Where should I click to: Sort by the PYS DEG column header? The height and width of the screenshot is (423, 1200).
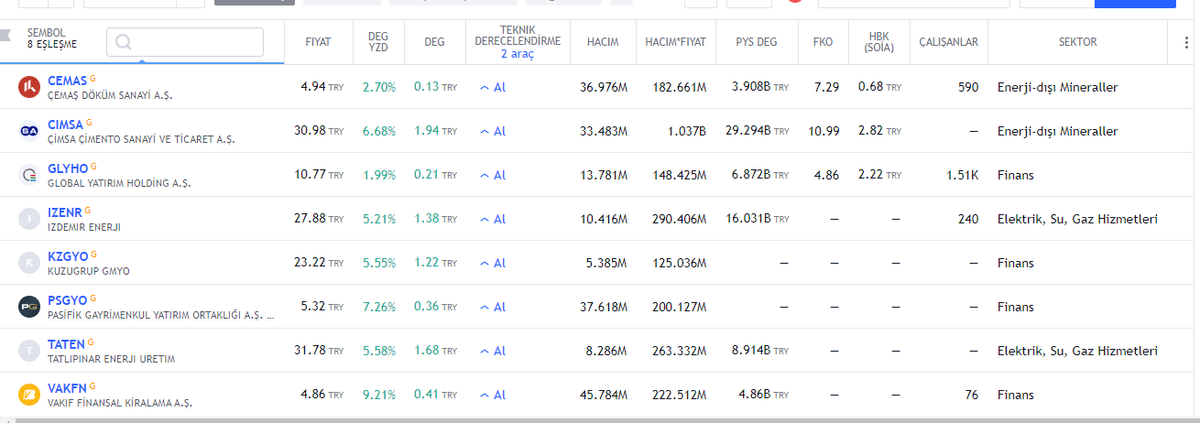coord(755,42)
